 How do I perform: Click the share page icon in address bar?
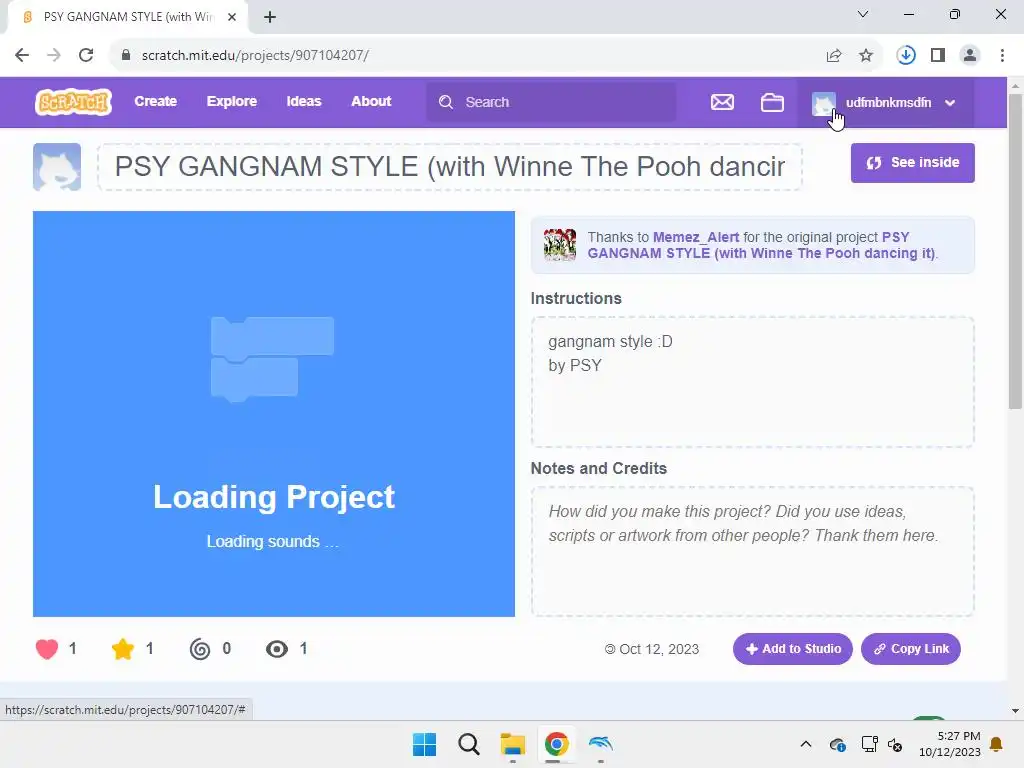point(834,56)
